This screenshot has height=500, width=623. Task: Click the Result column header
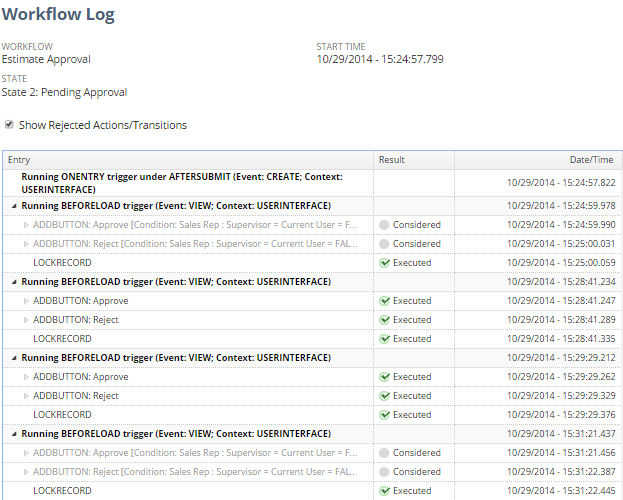pos(414,160)
